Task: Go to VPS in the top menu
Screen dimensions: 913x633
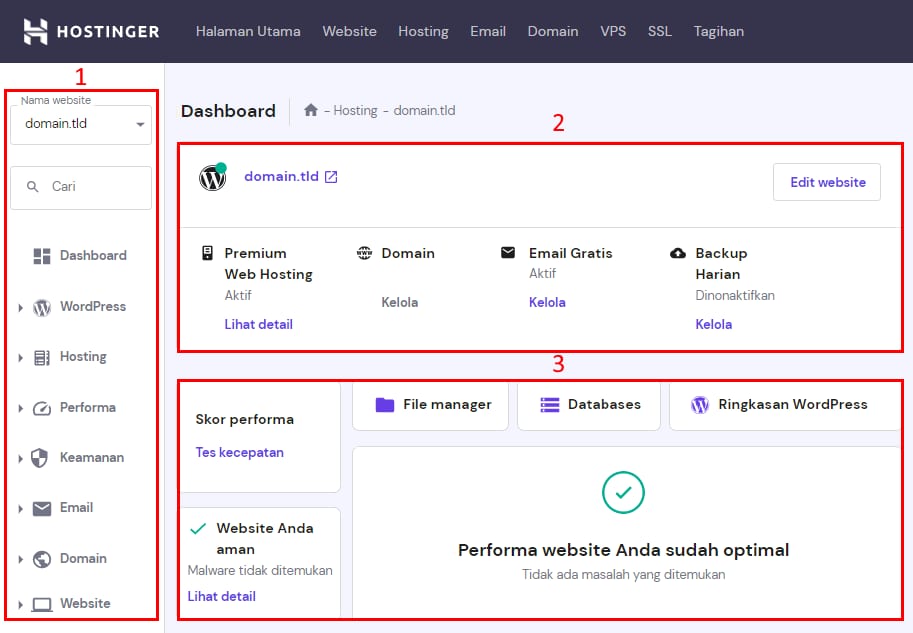Action: click(613, 31)
